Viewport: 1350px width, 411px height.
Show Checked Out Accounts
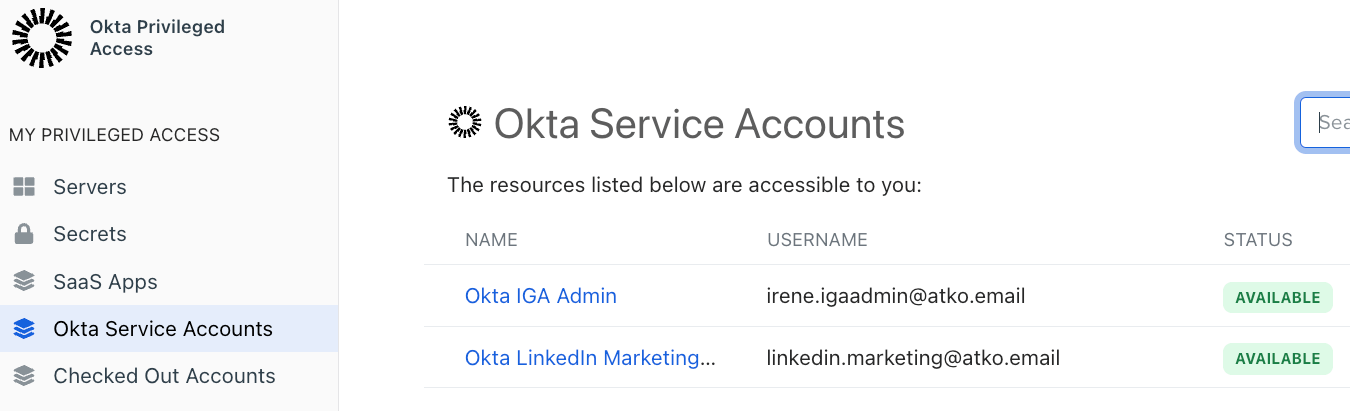tap(164, 376)
